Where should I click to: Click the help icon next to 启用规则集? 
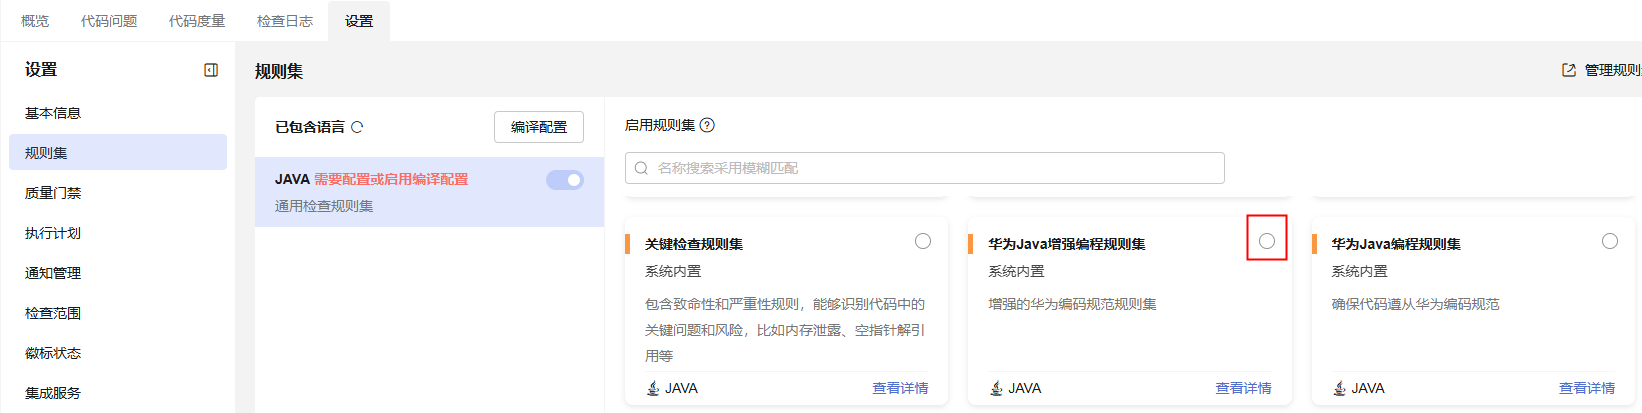707,125
